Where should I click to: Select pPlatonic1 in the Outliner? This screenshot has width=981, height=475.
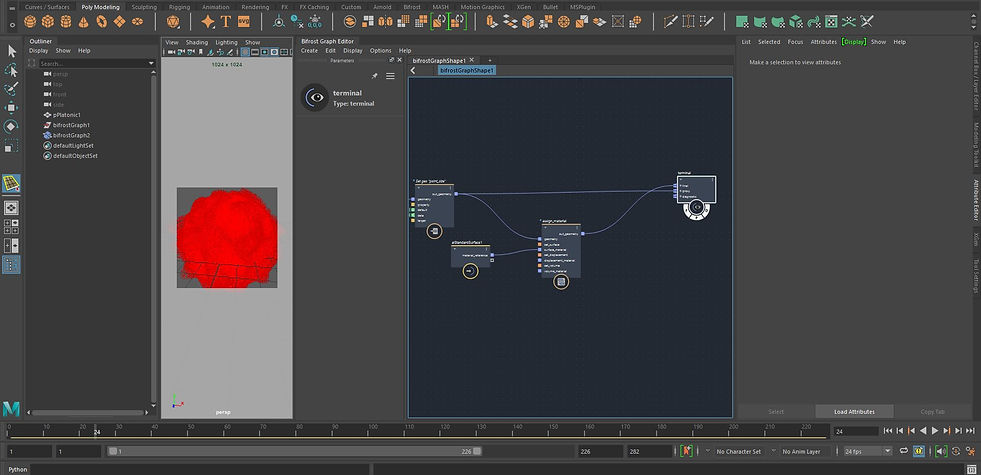point(67,115)
